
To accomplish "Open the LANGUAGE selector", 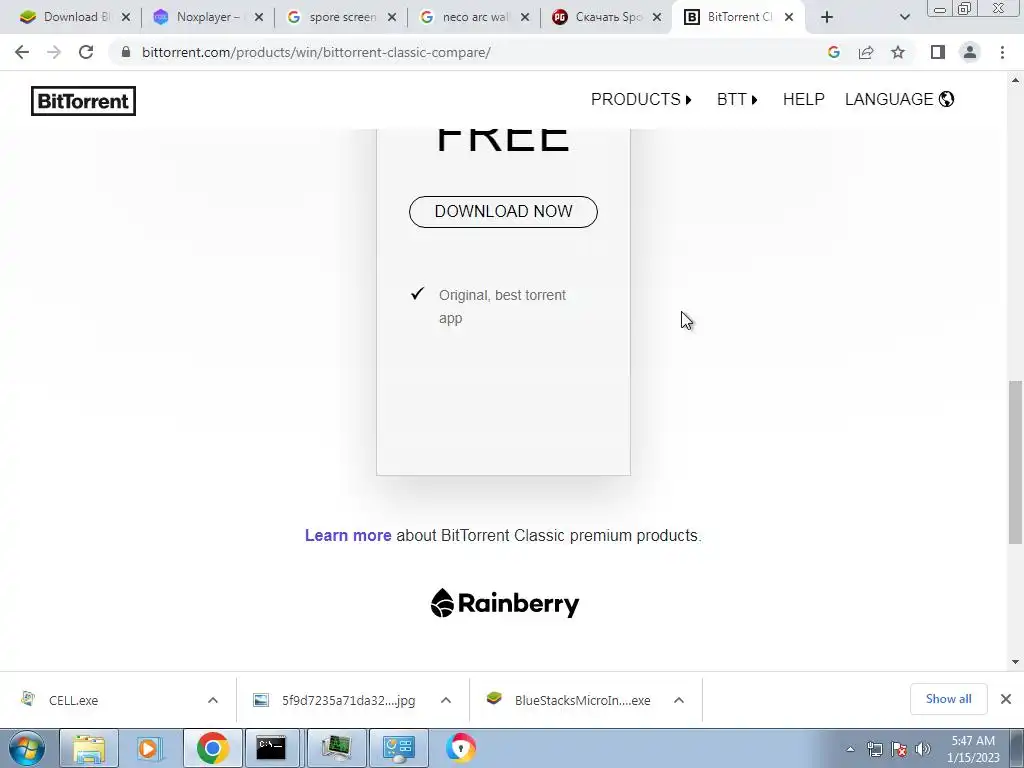I will point(899,99).
